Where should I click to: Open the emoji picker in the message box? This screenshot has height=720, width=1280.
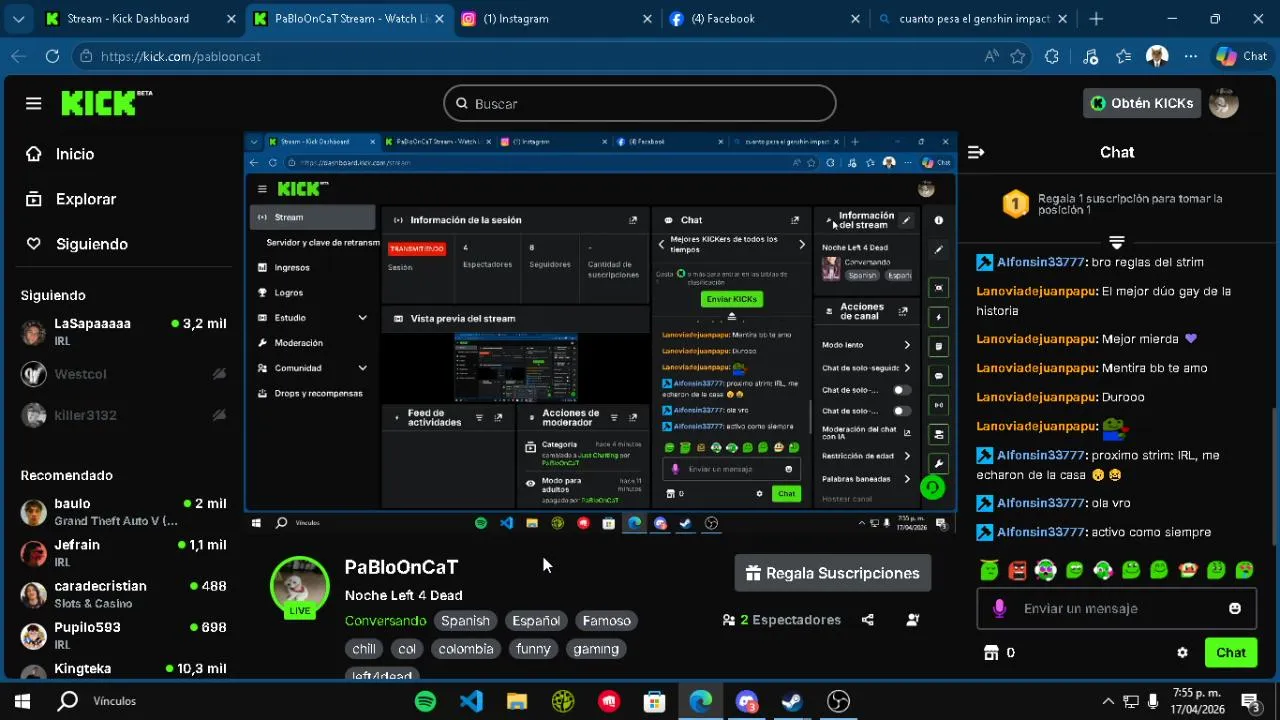[x=1235, y=608]
